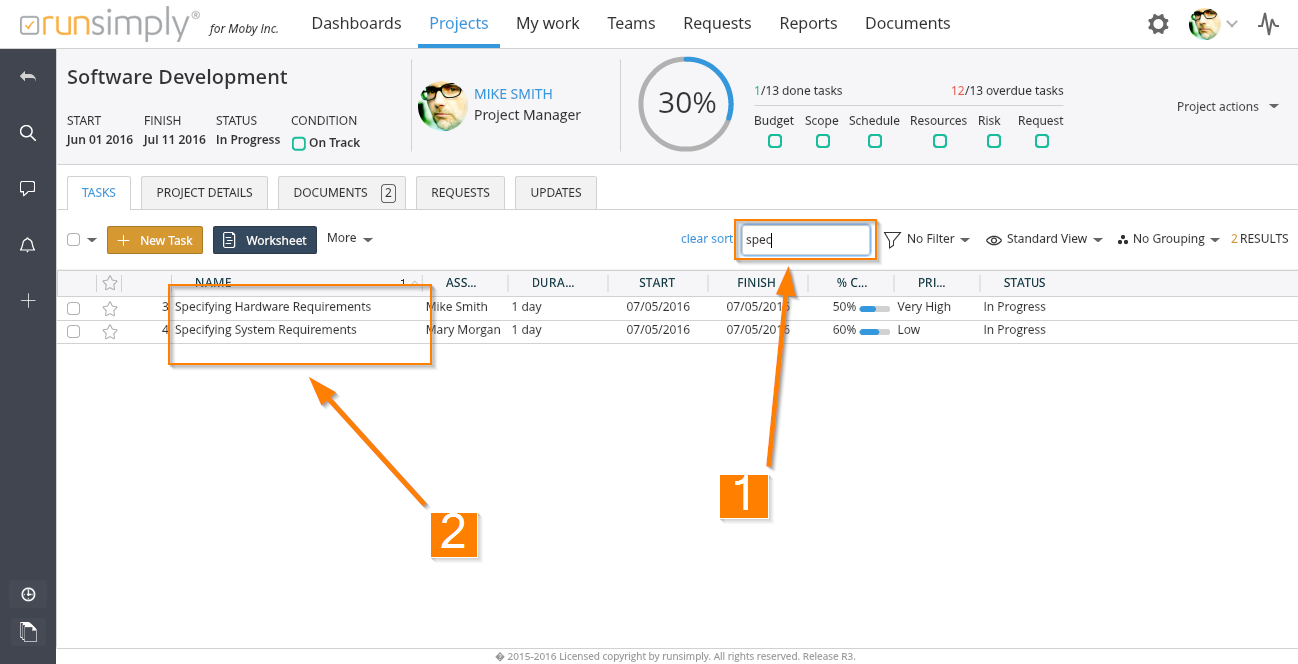Check the Specifying System Requirements row checkbox

click(x=73, y=331)
